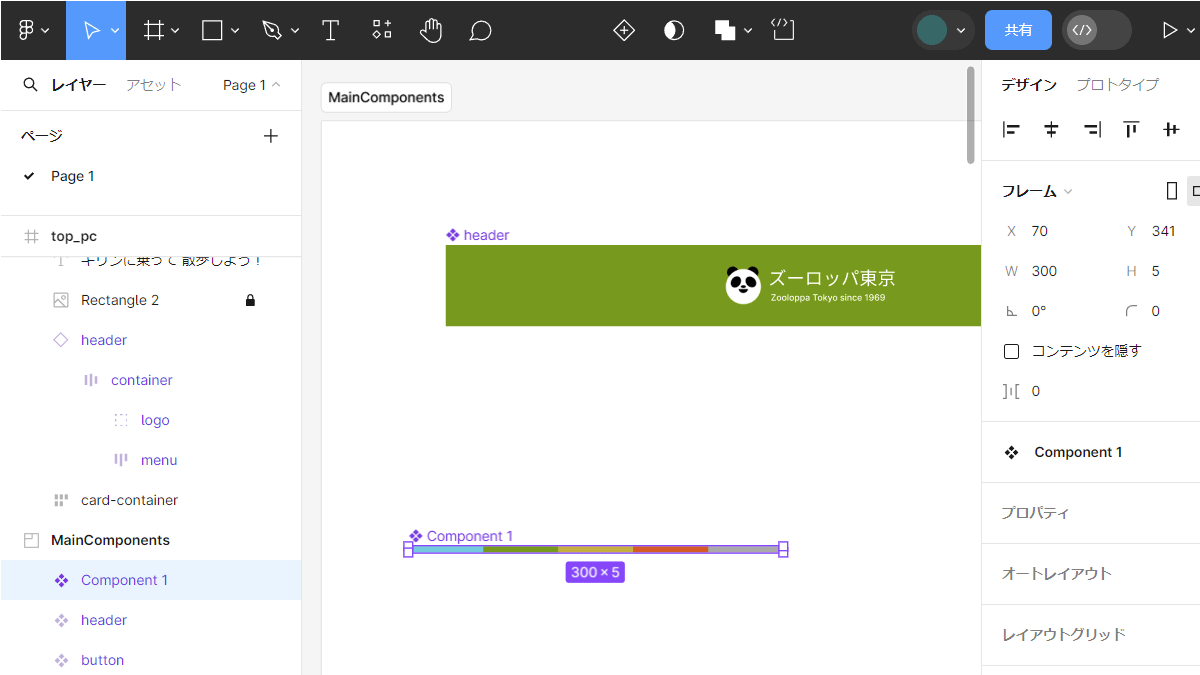Click the Boolean union icon
This screenshot has width=1200, height=675.
coord(726,30)
